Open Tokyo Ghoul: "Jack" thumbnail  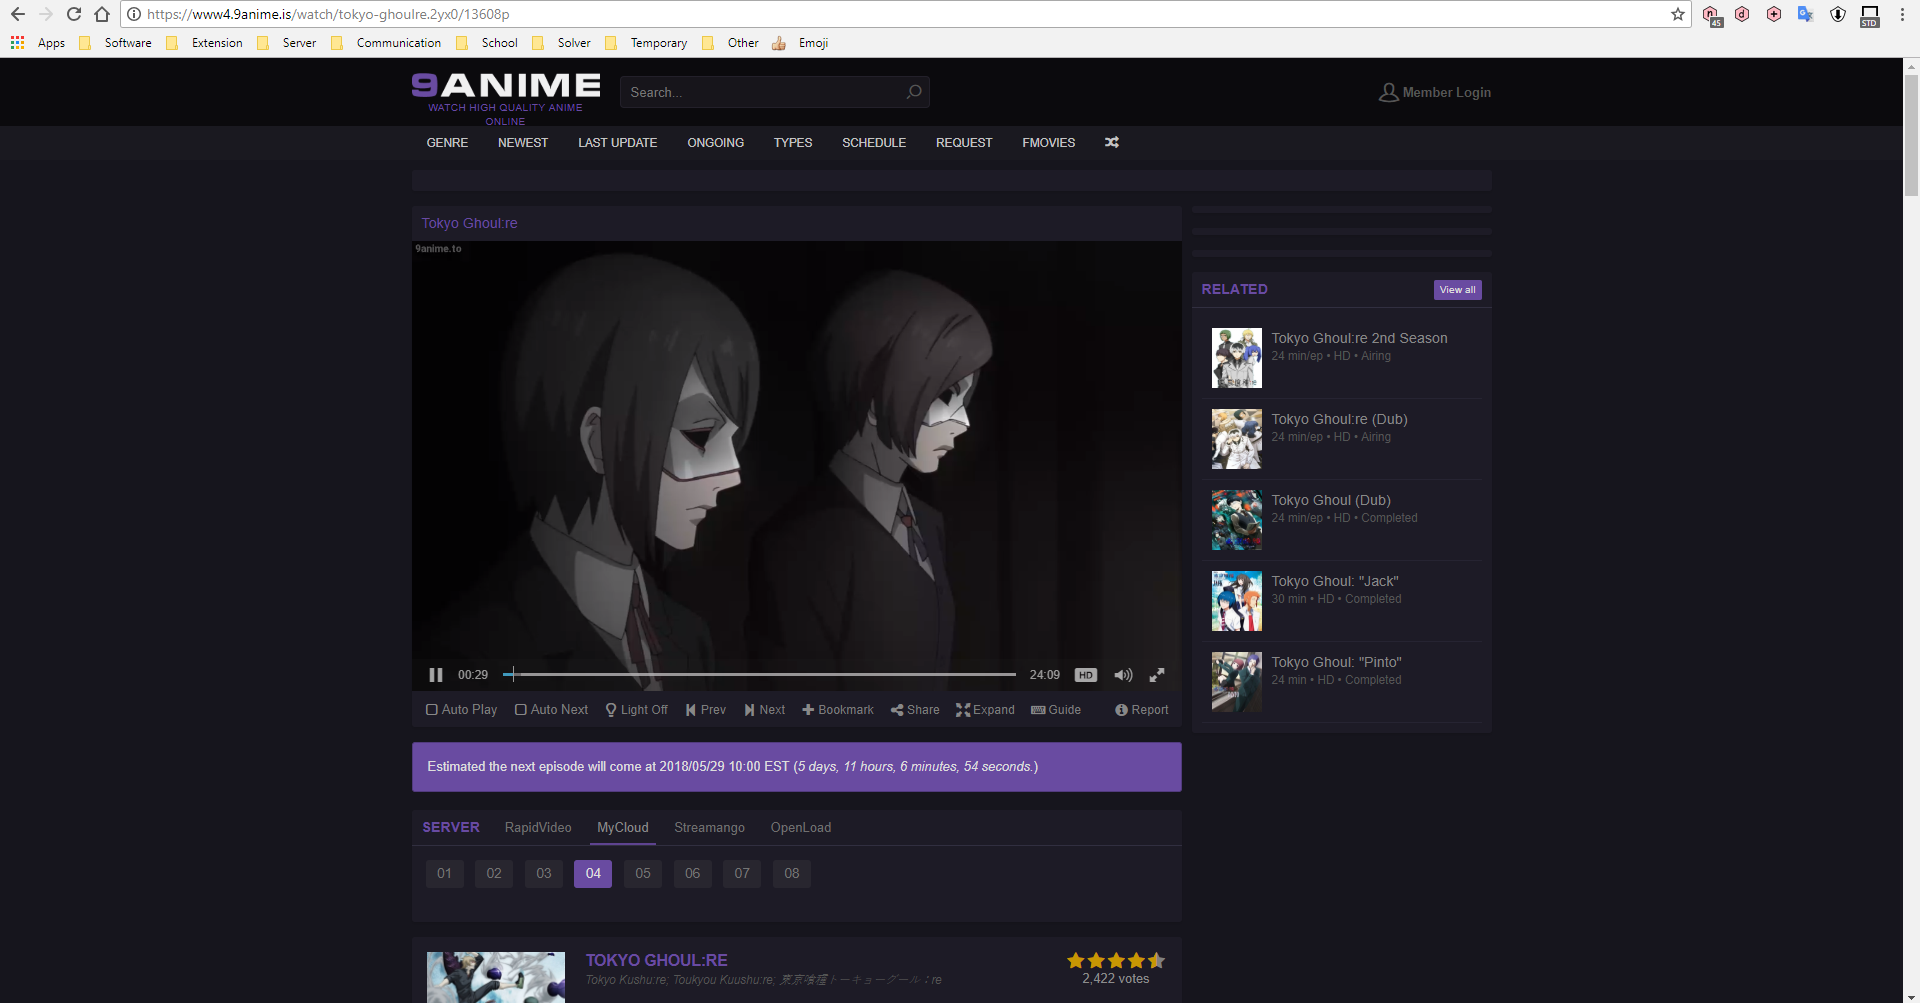(1237, 601)
